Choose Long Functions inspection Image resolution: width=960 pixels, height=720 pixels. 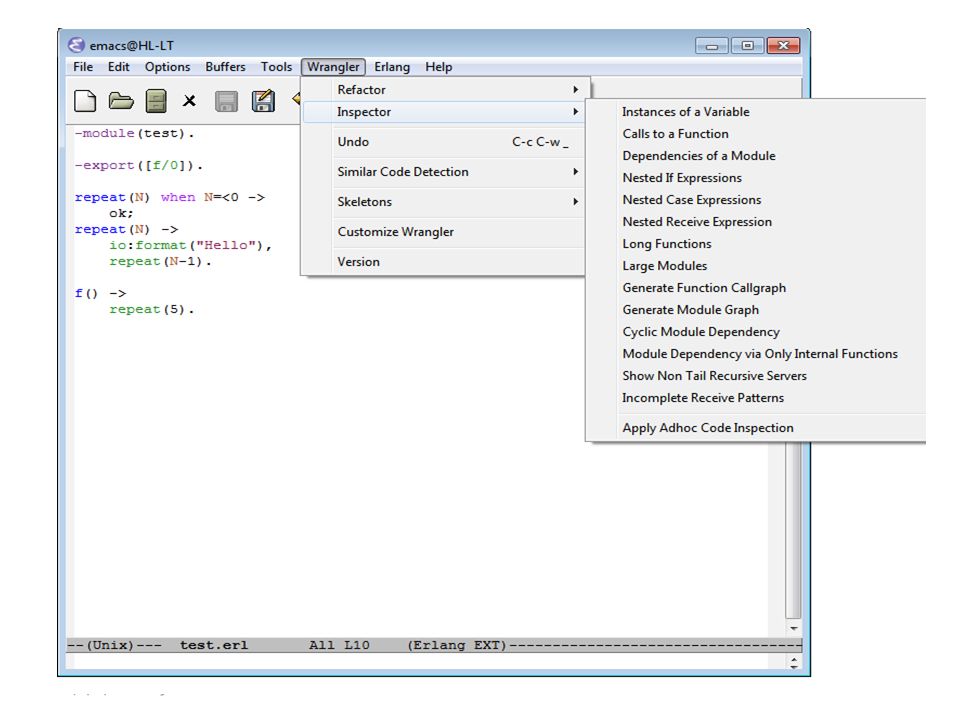tap(756, 244)
